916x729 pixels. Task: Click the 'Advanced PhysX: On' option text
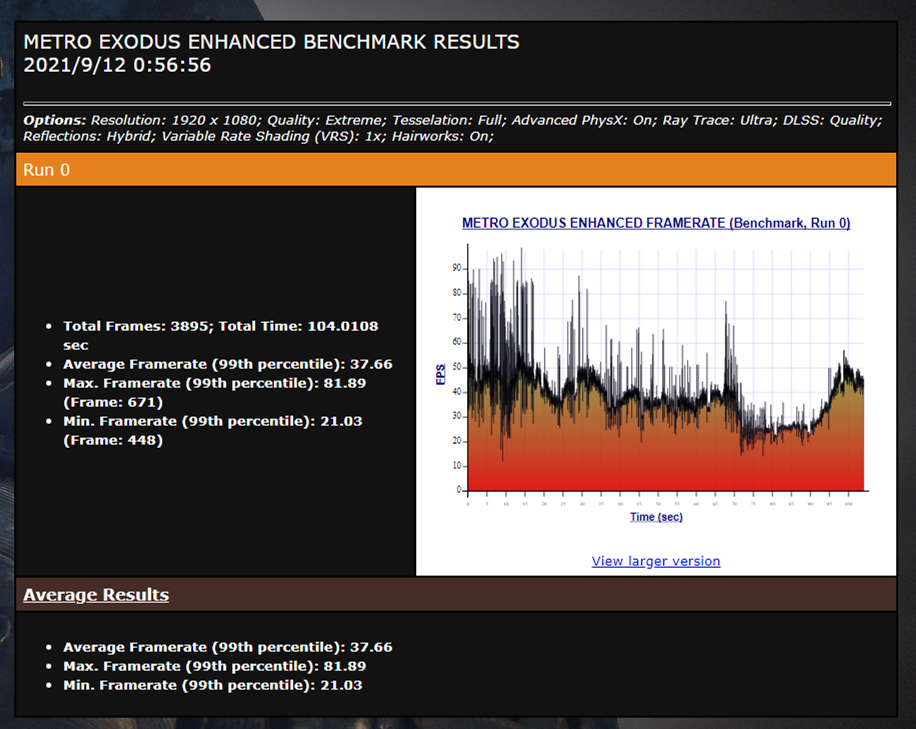pyautogui.click(x=582, y=120)
